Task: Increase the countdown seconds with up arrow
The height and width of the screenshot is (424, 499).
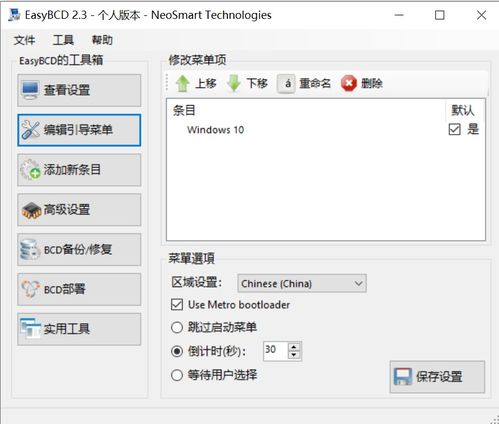Action: (x=294, y=347)
